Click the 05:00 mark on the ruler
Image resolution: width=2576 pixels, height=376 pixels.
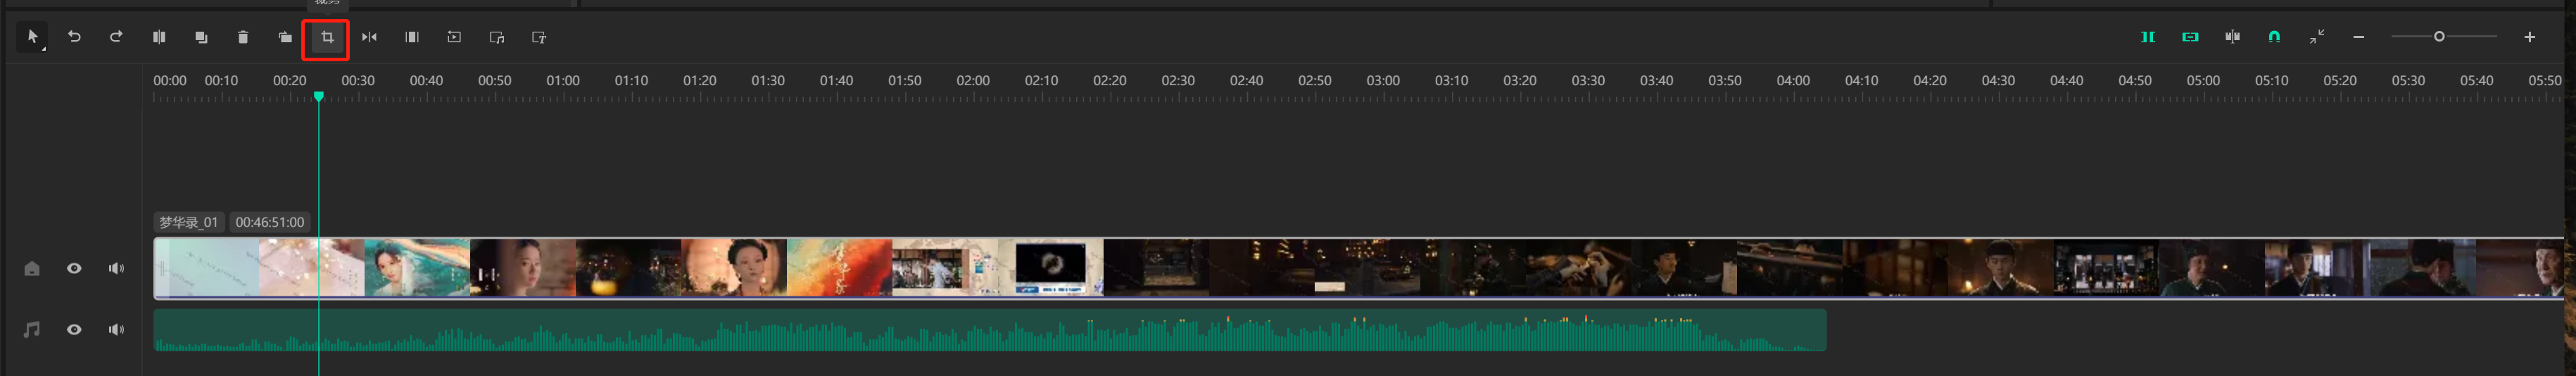pos(2203,80)
